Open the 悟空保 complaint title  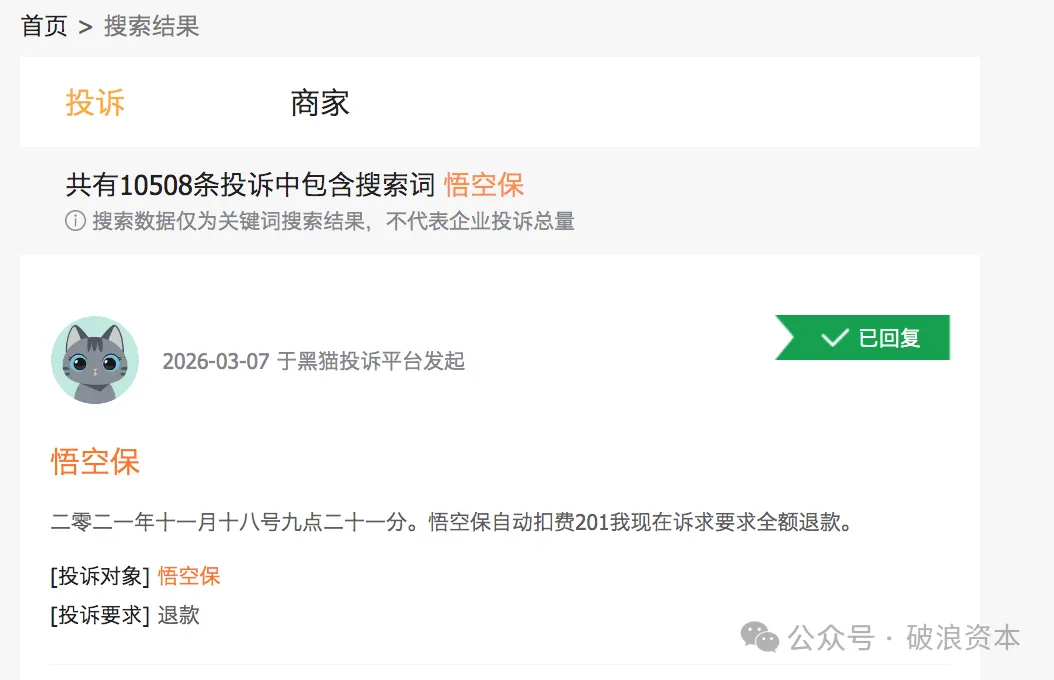(95, 461)
